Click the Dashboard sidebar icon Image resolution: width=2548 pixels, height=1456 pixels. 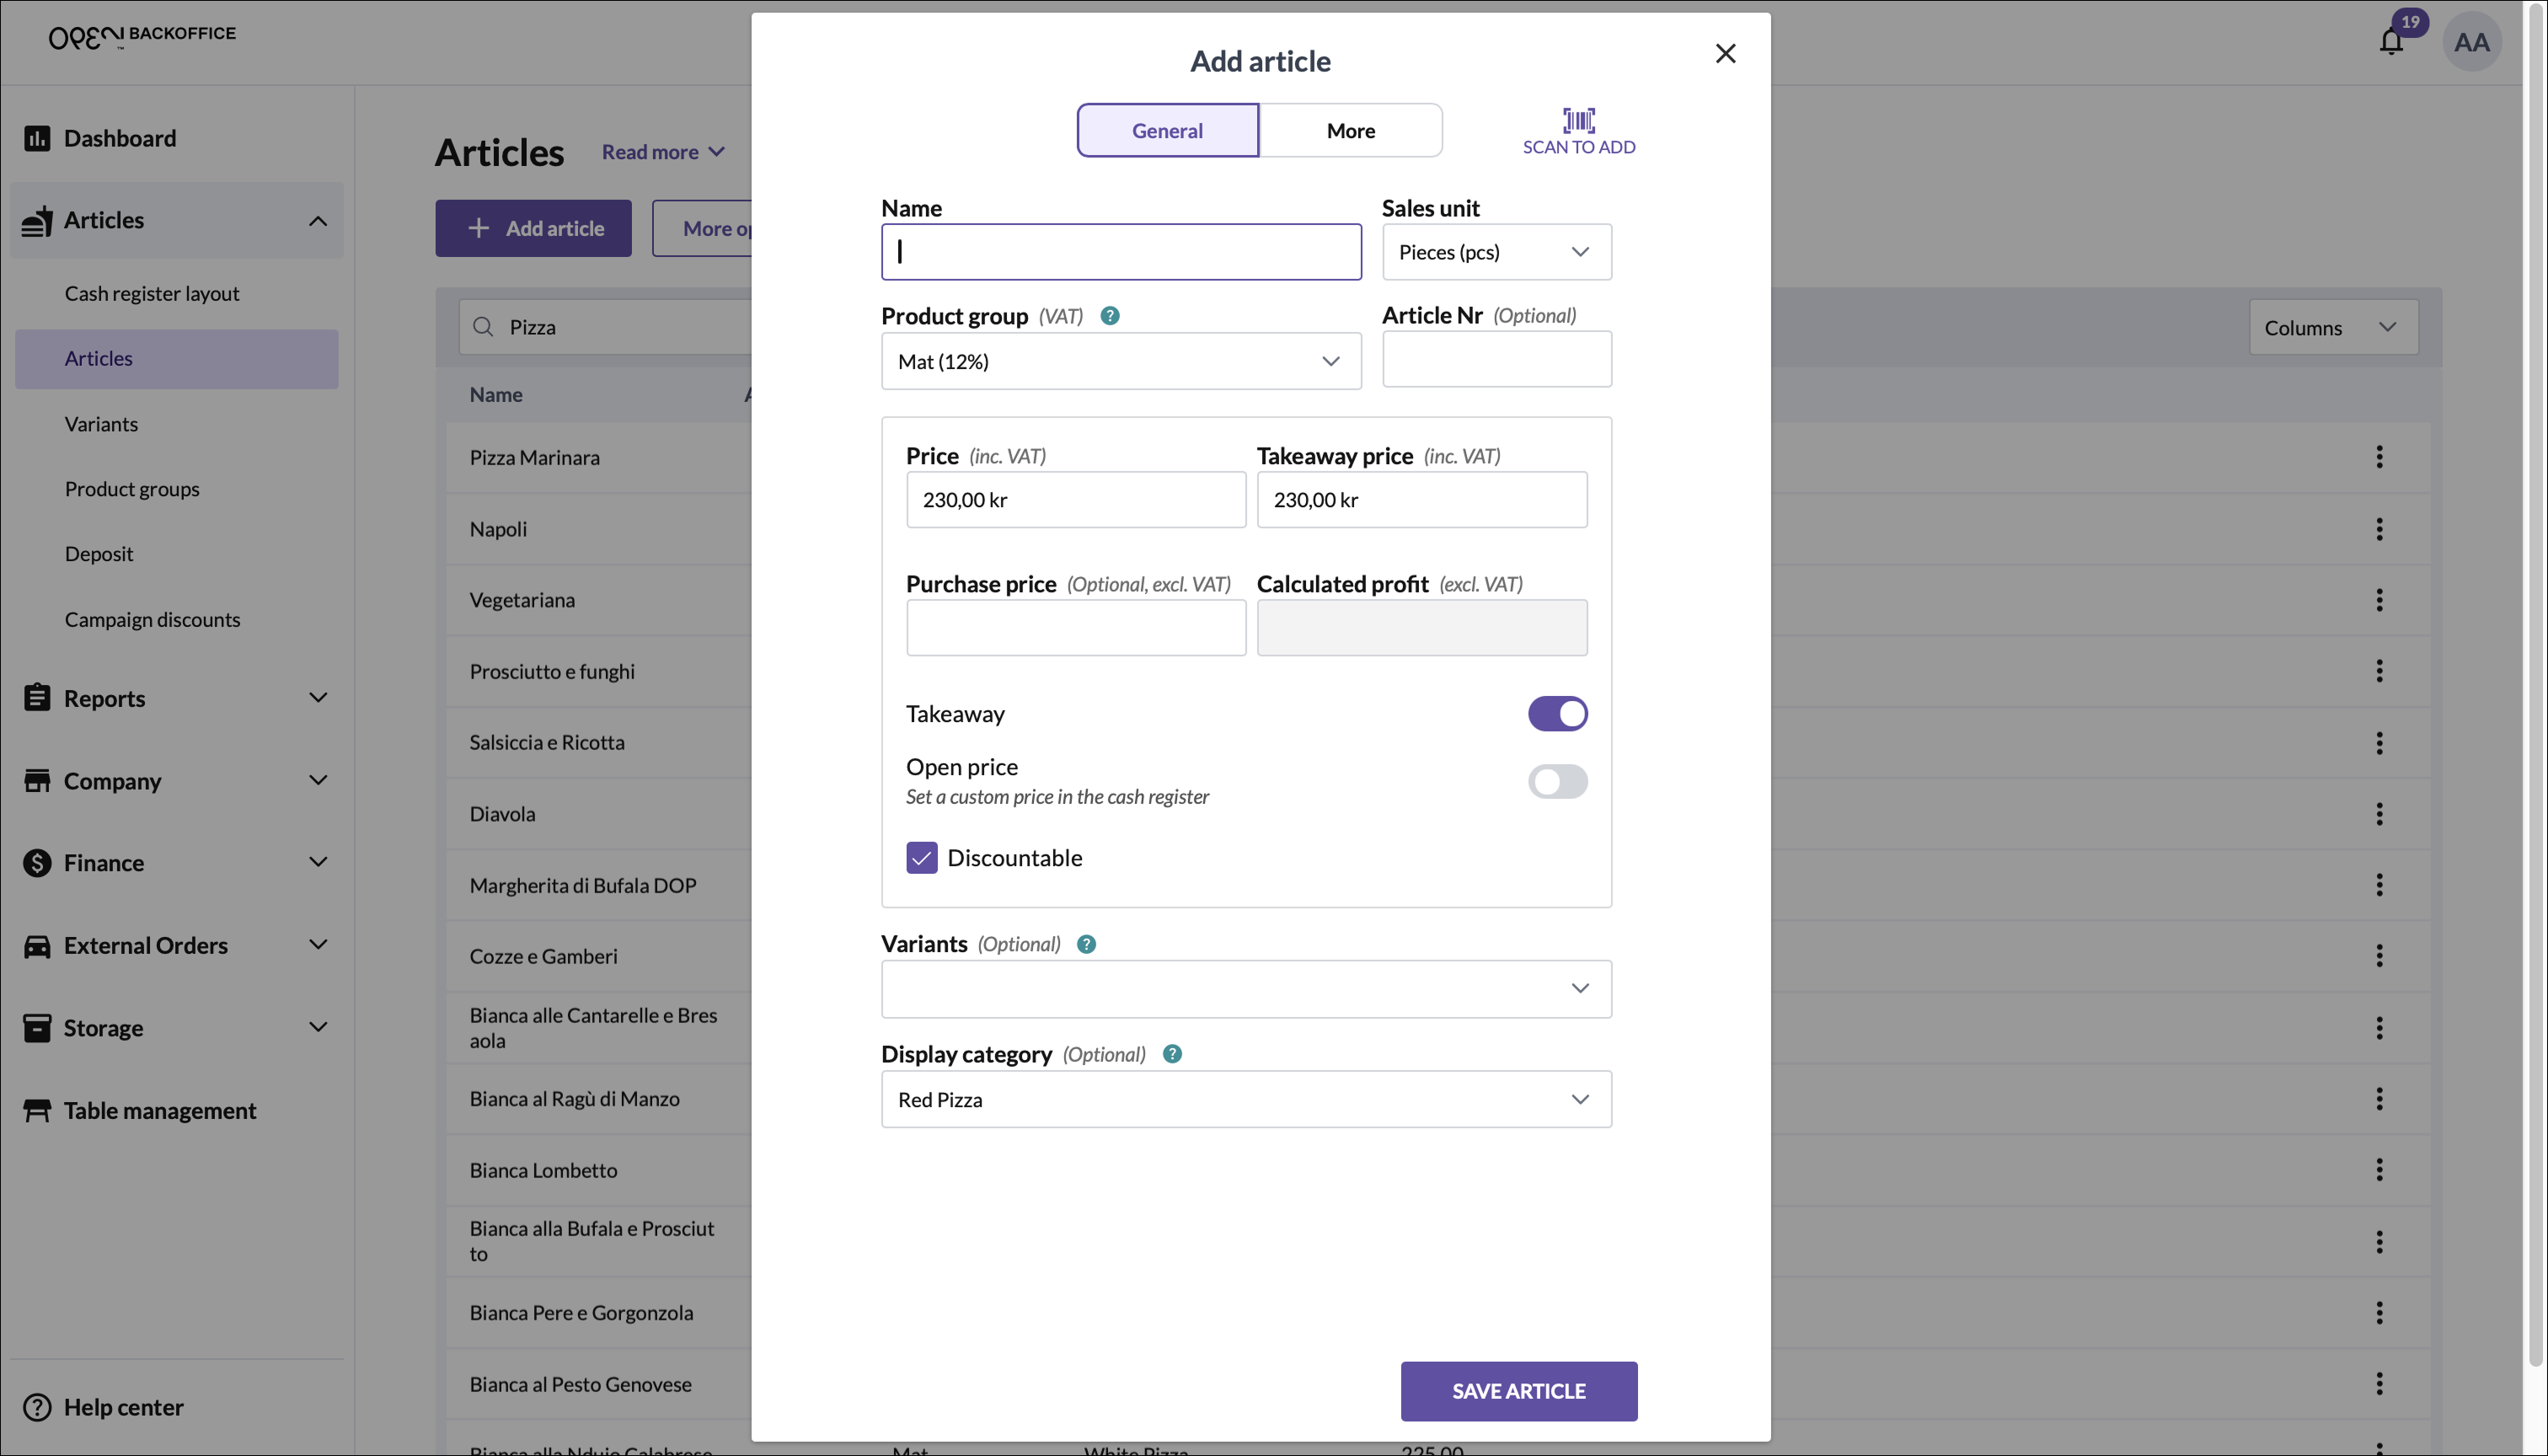[37, 138]
